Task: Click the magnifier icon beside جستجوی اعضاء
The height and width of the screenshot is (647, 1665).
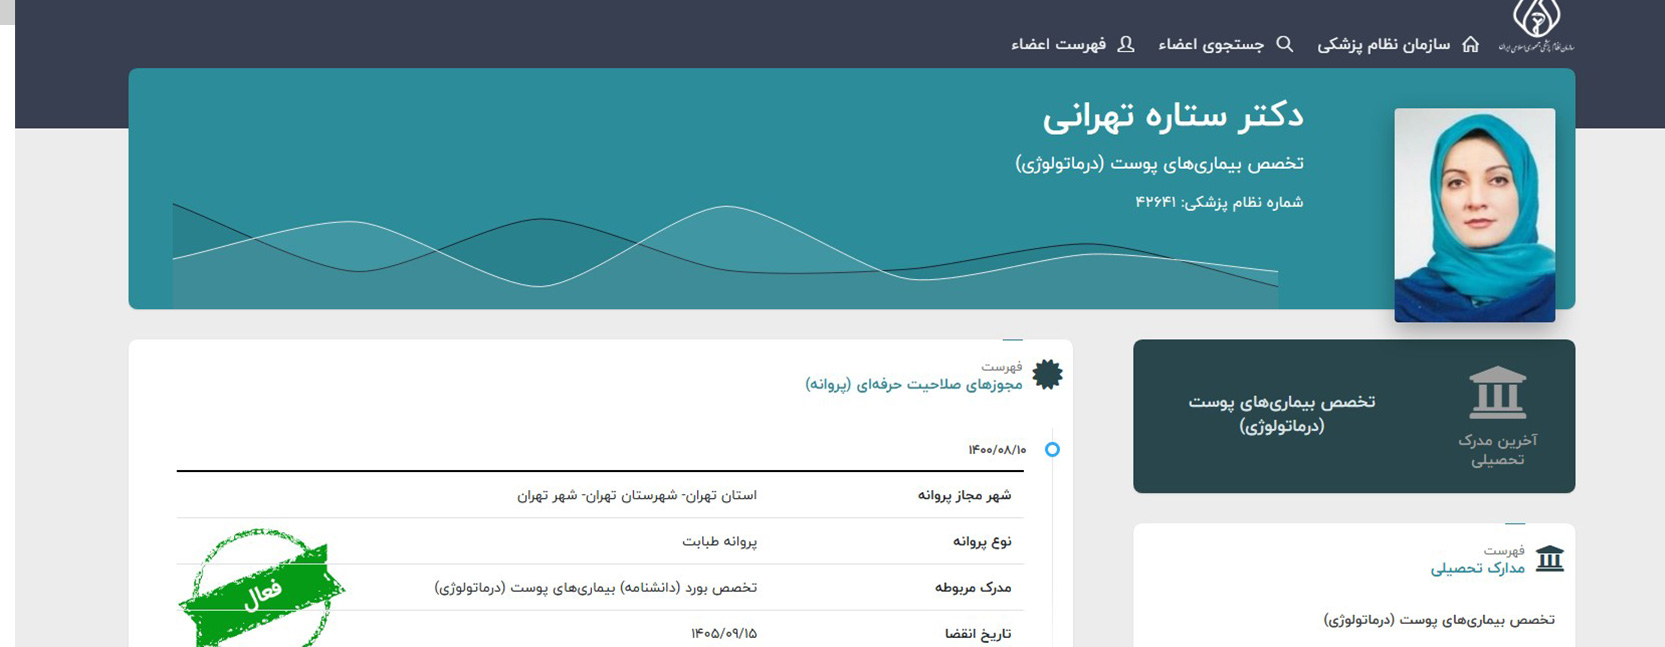Action: 1285,45
